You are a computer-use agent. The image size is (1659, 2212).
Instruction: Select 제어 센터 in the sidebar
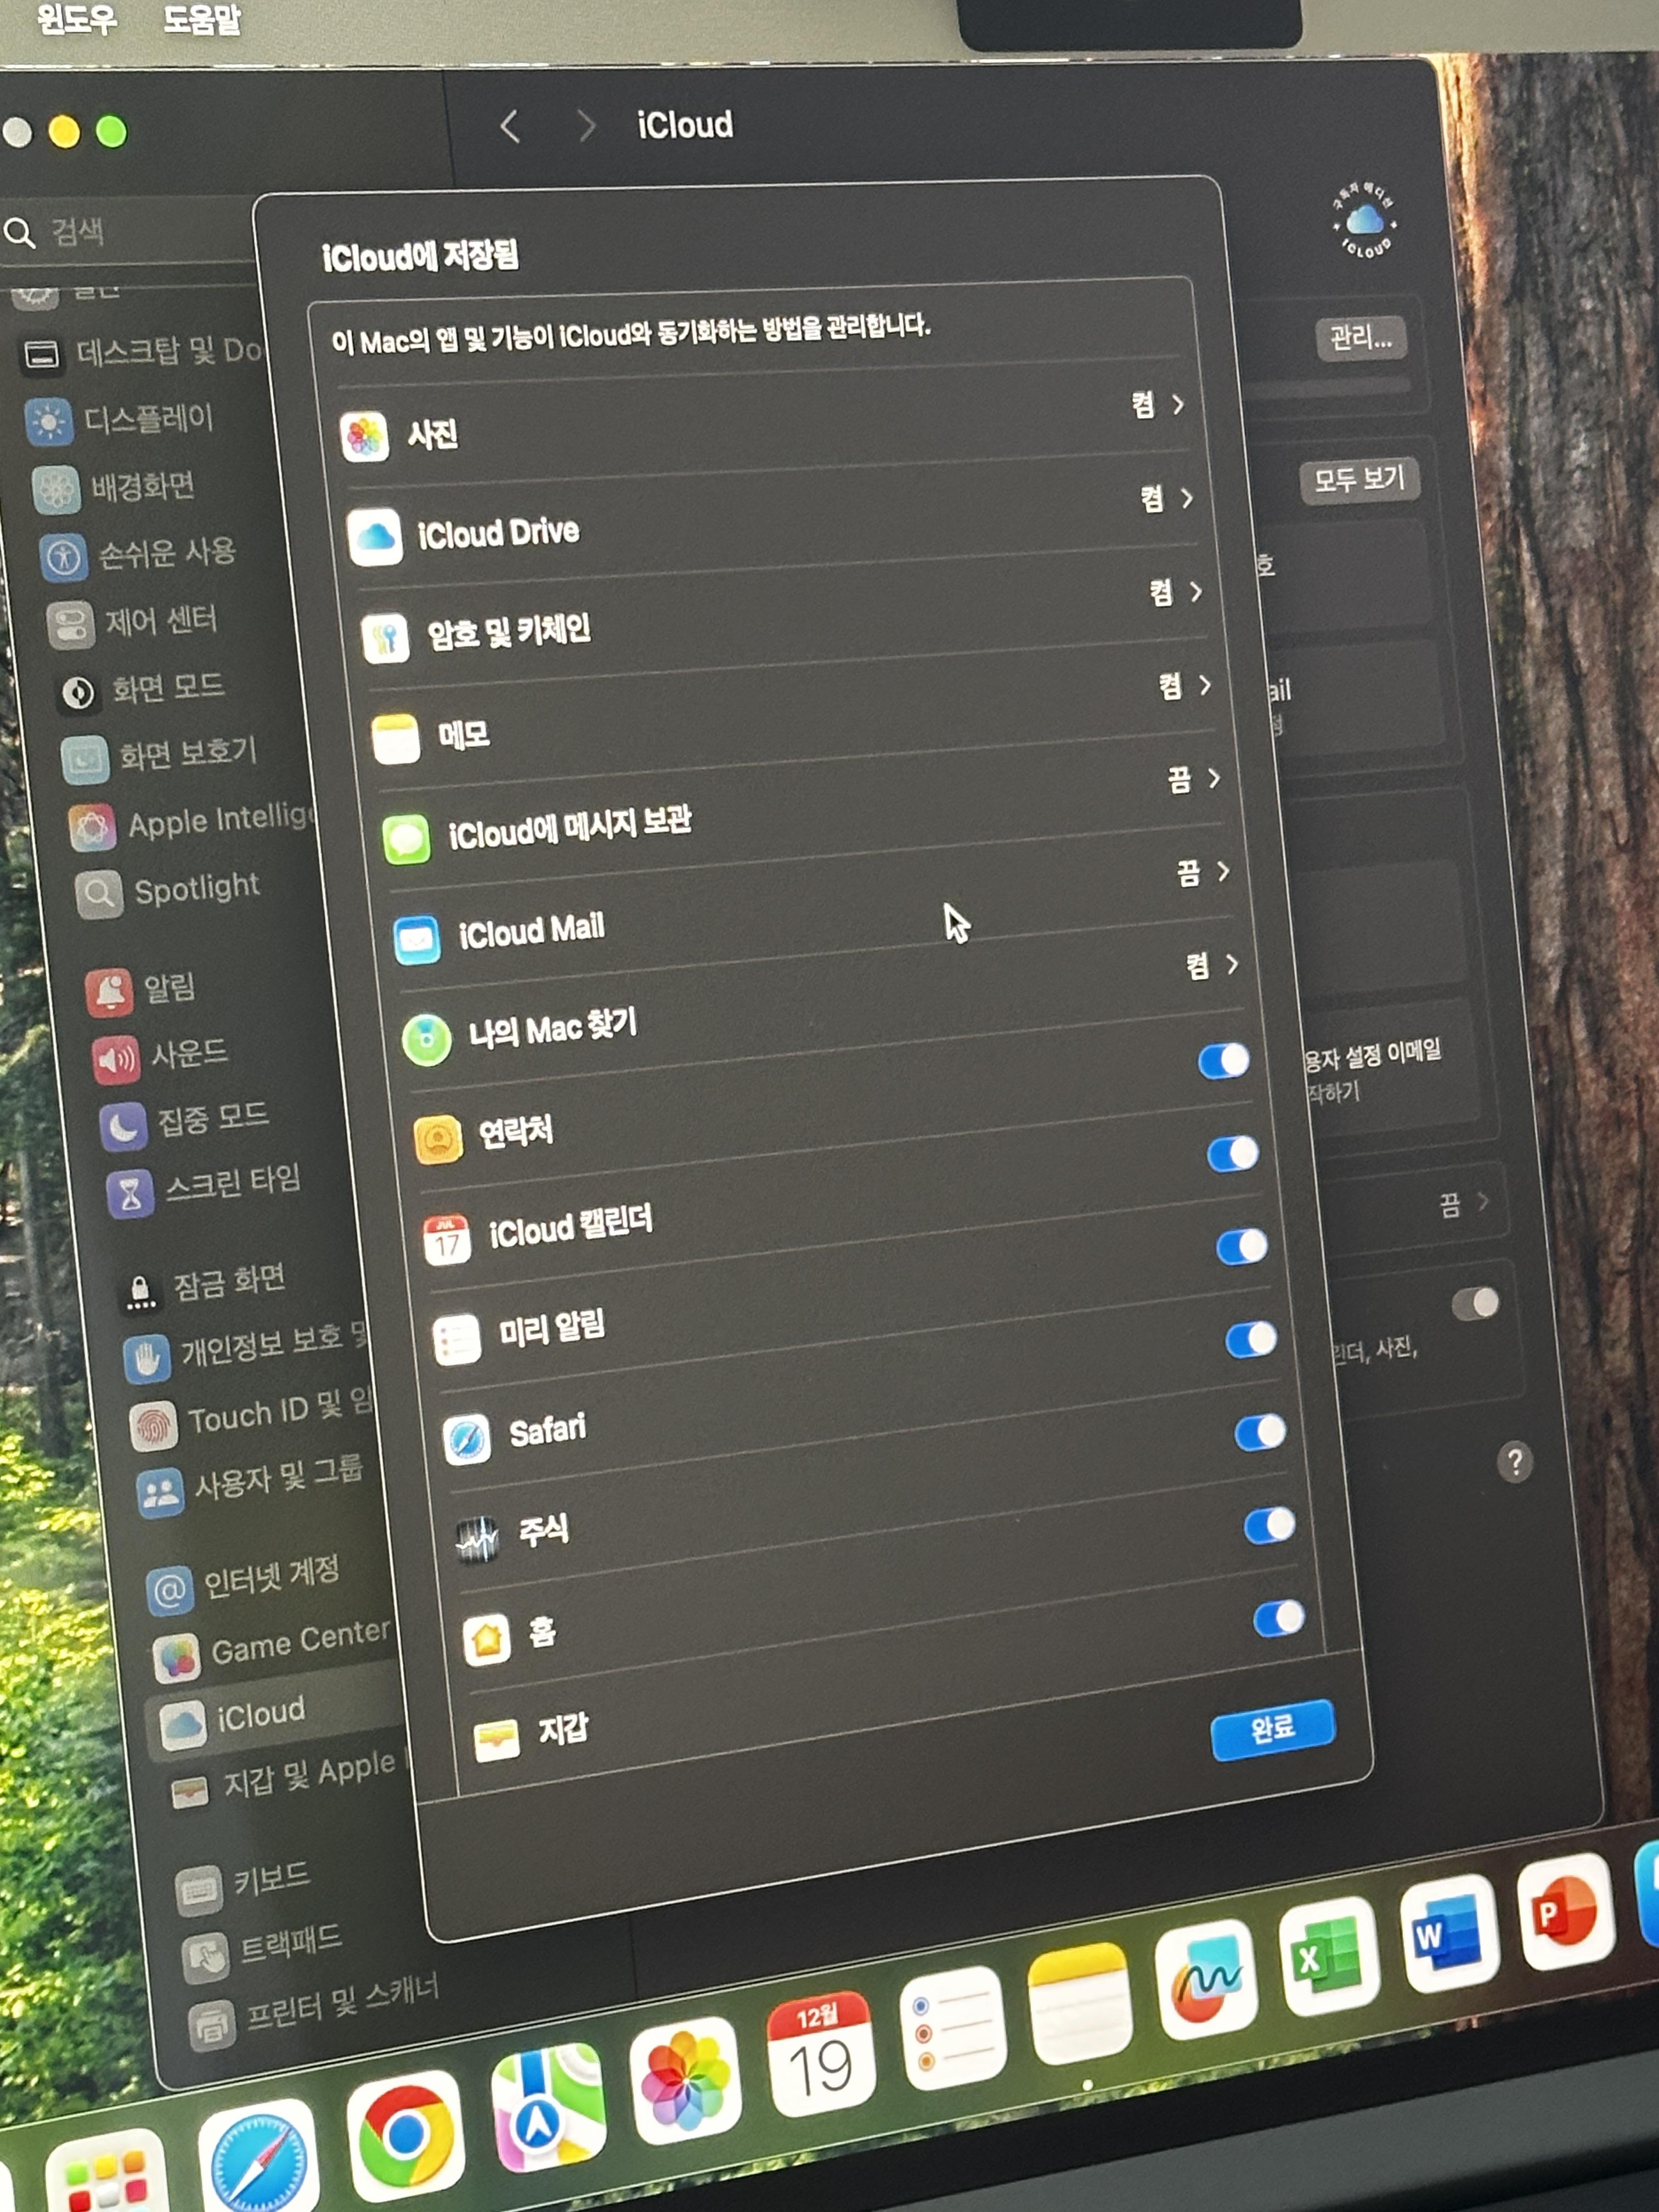coord(132,622)
